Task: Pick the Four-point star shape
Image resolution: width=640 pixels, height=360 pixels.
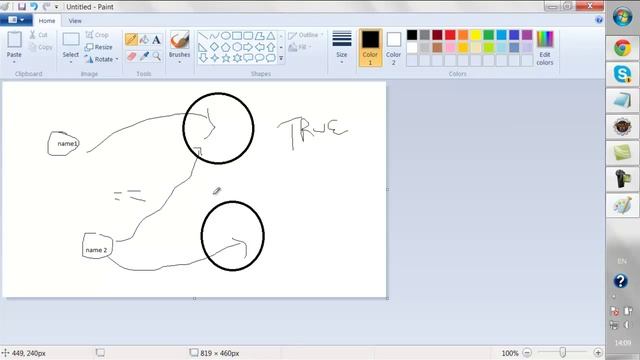Action: point(214,58)
